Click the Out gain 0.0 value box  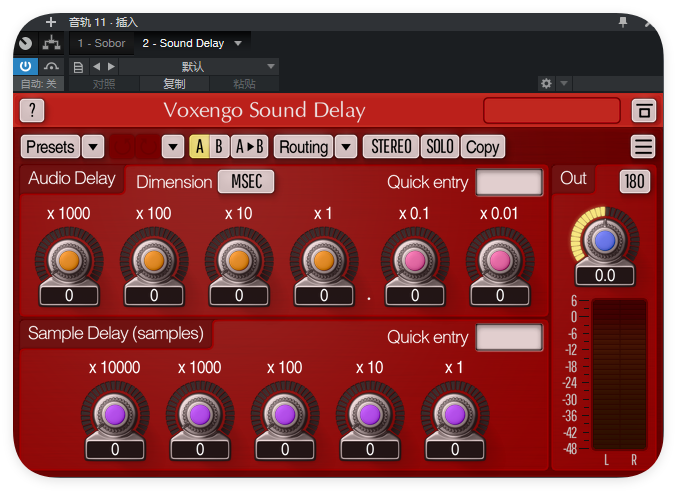coord(604,276)
